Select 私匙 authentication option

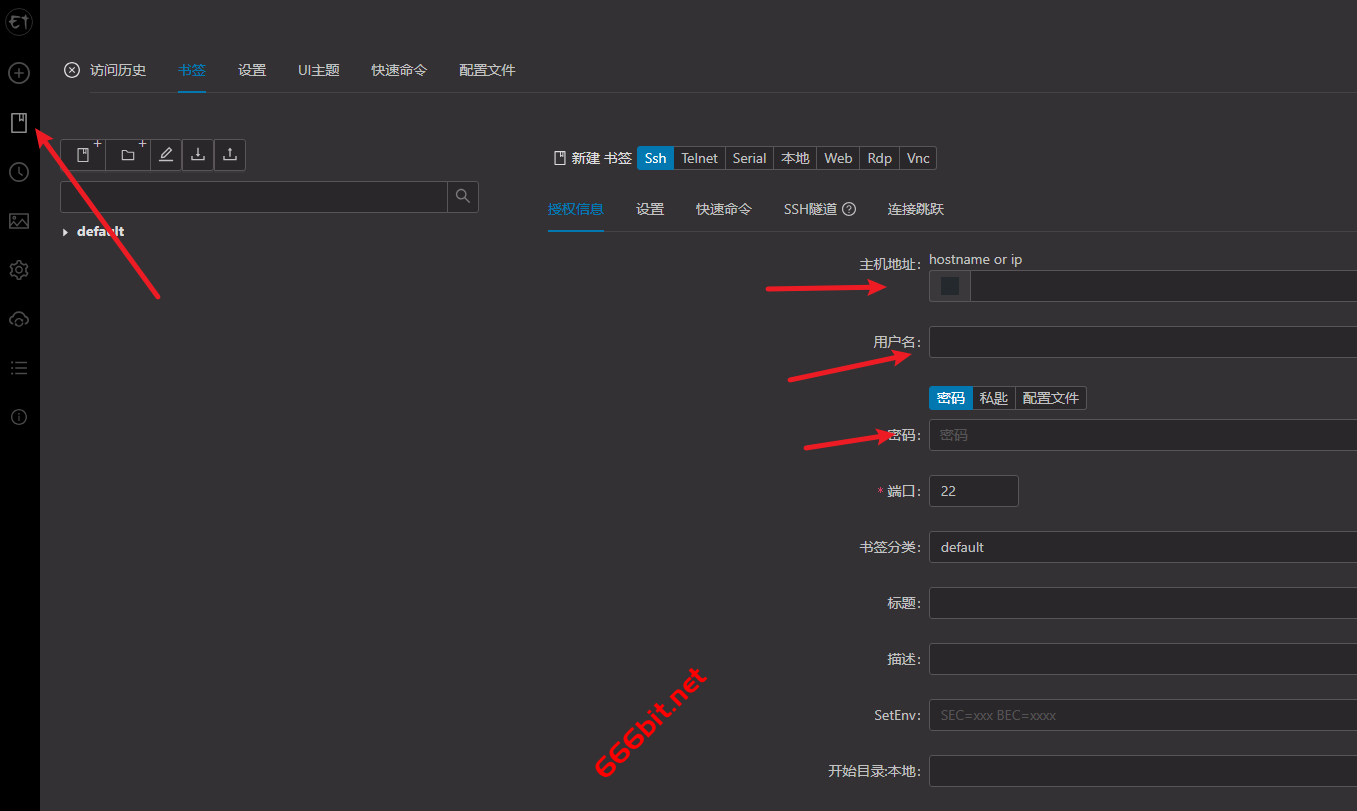(x=993, y=398)
